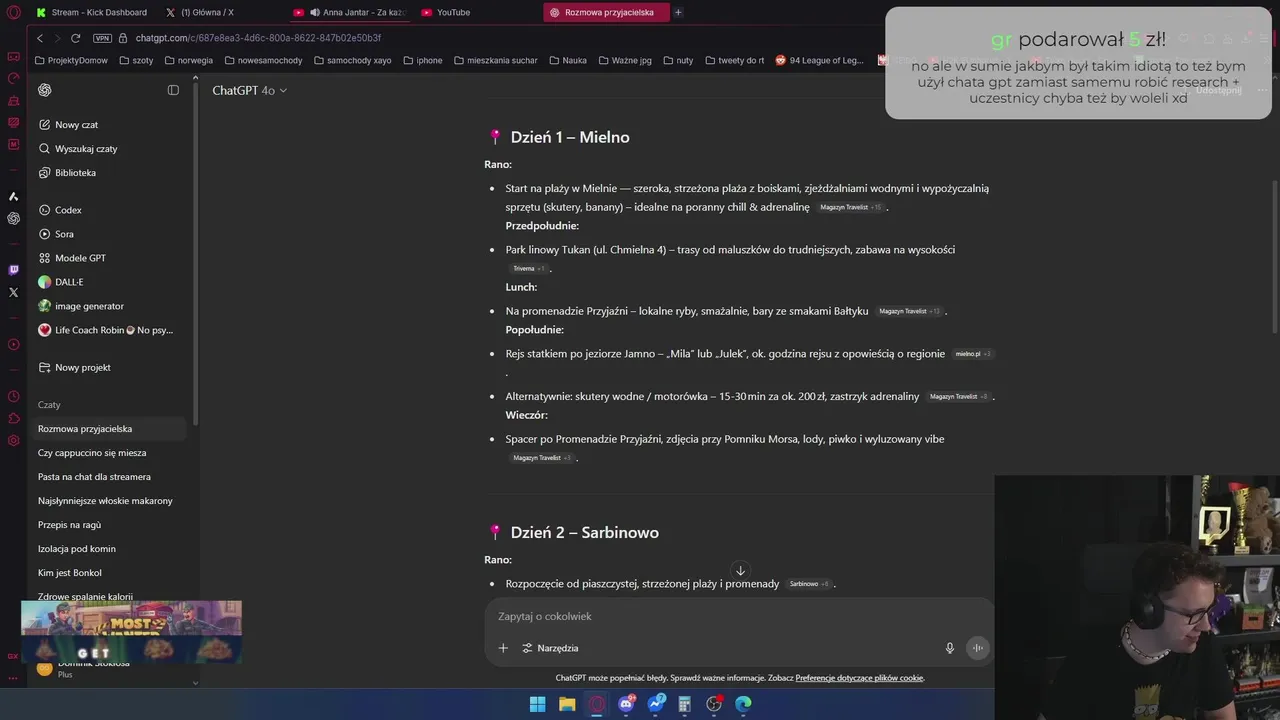Open Nauka bookmark folder

click(x=567, y=60)
